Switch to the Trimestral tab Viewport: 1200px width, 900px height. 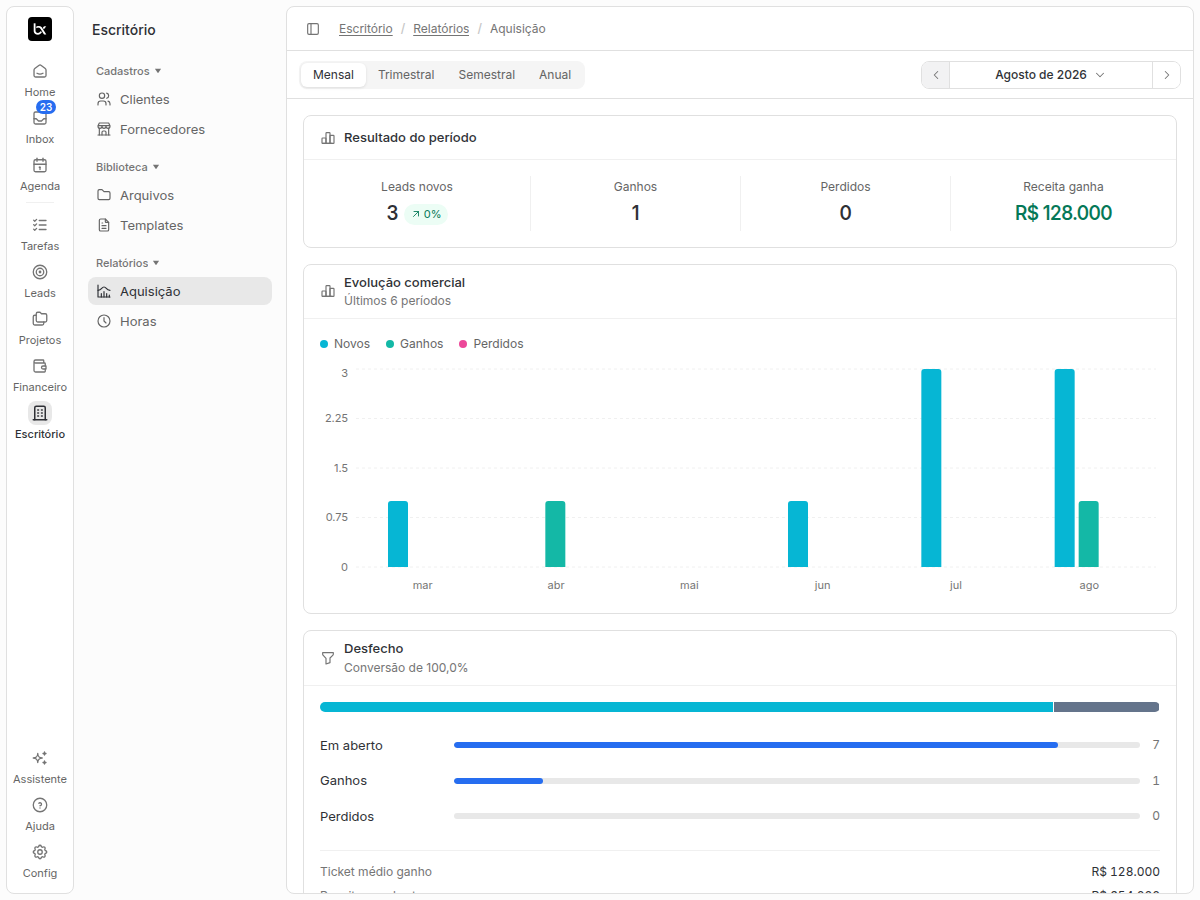click(x=406, y=75)
